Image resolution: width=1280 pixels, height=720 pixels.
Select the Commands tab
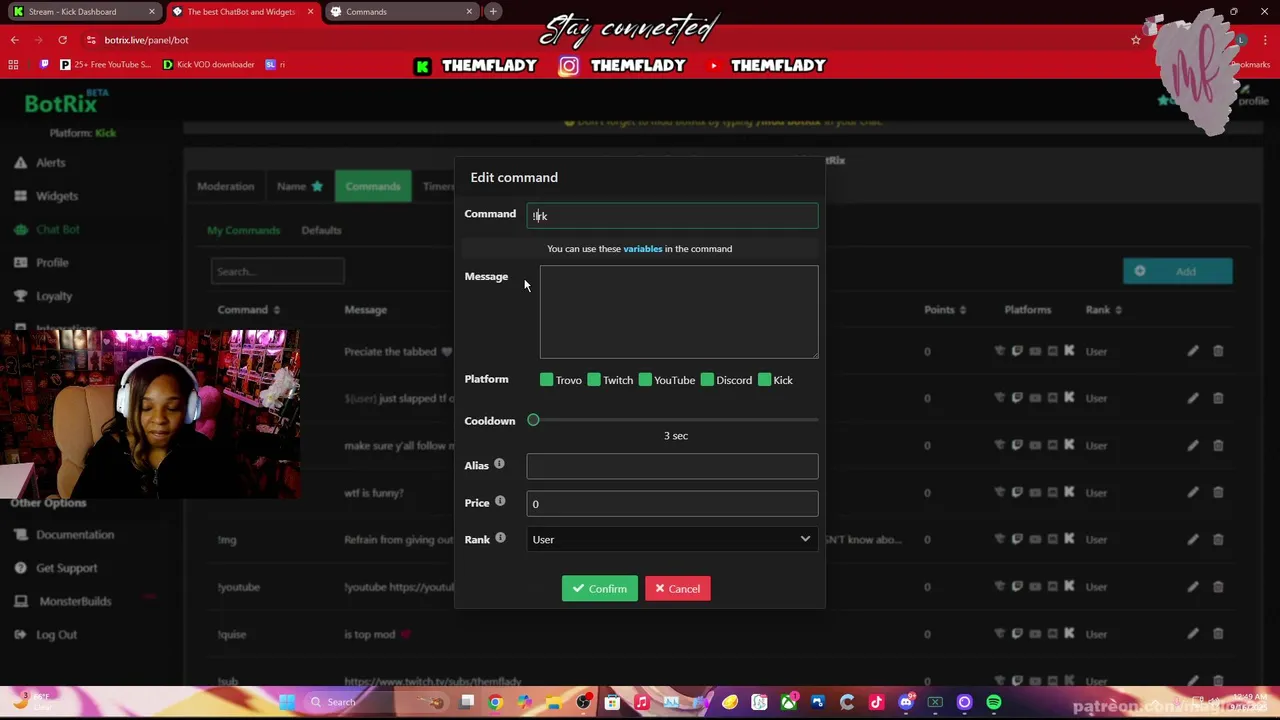[x=373, y=186]
